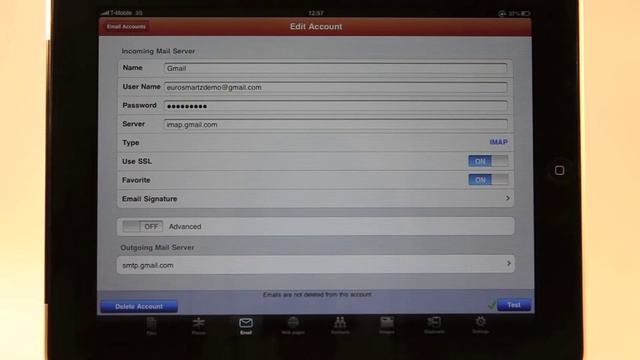Edit the Server field imap.gmail.com
Screen dimensions: 640x360
click(x=336, y=124)
